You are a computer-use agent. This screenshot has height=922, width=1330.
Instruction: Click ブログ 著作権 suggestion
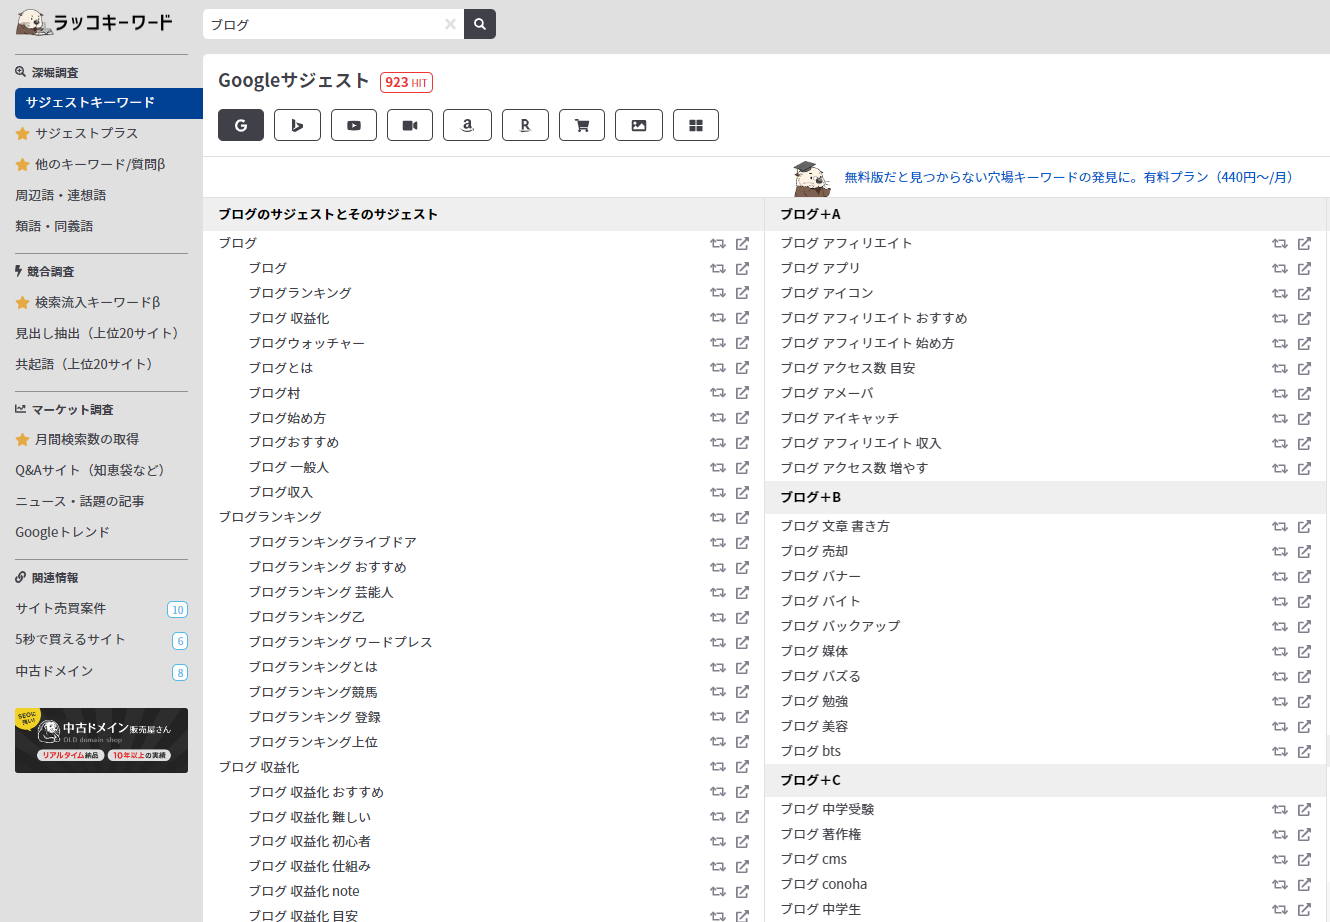[821, 834]
